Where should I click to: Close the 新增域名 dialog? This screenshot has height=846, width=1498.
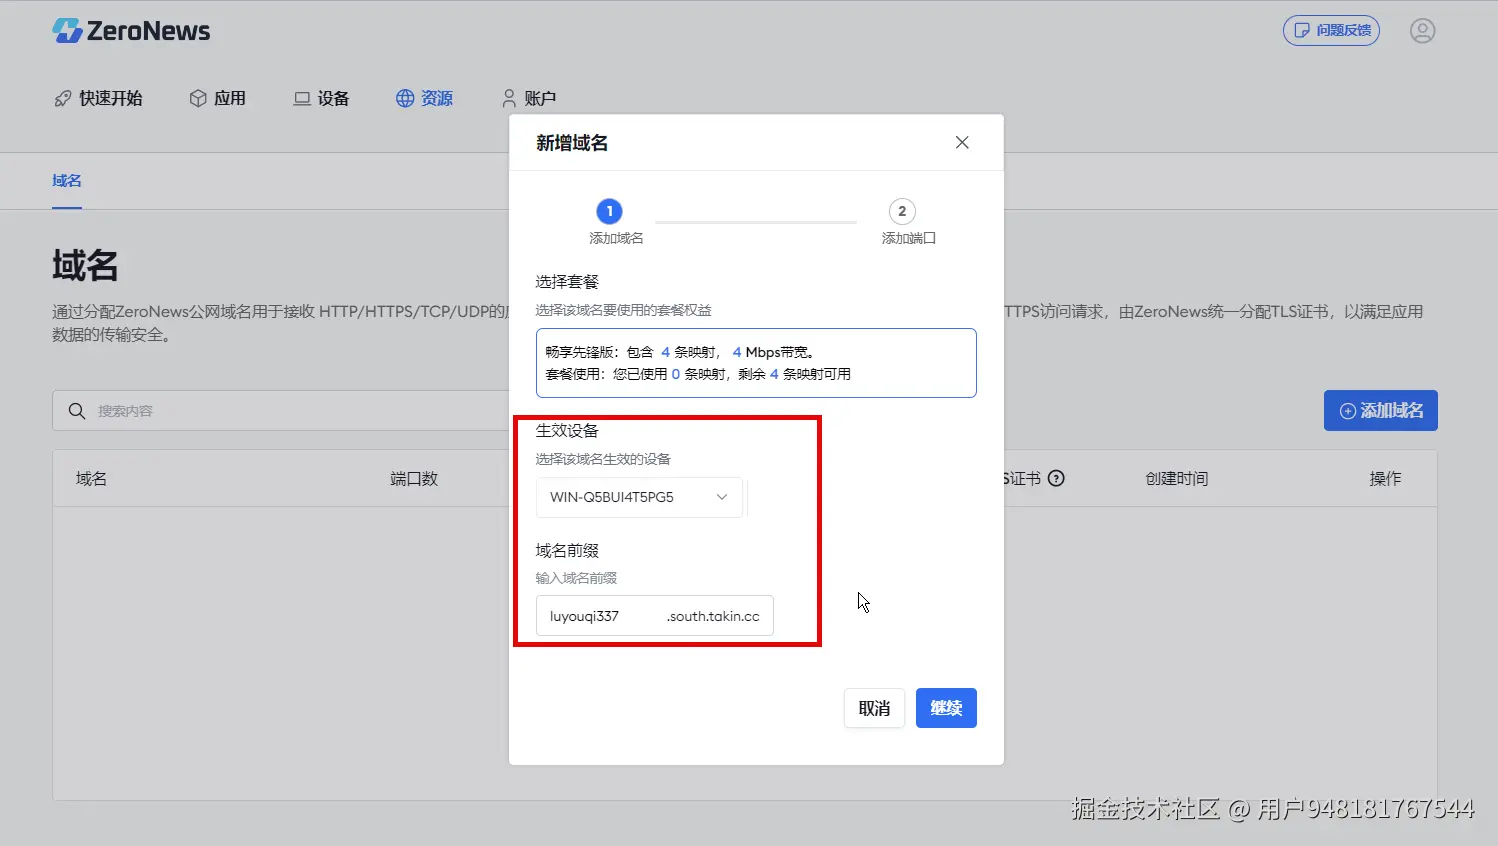[961, 142]
